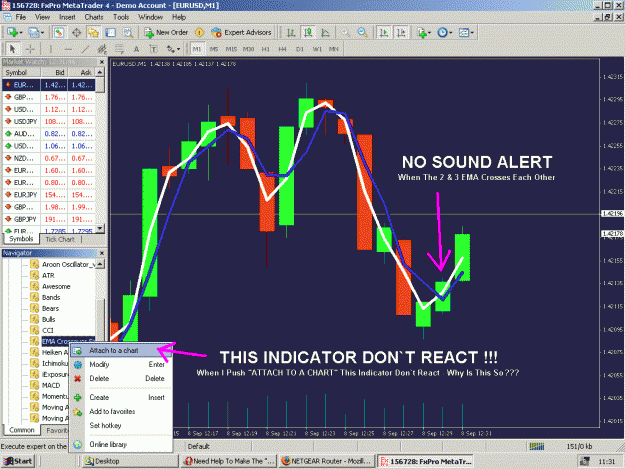Viewport: 625px width, 469px height.
Task: Select the horizontal line drawing tool
Action: coord(68,49)
